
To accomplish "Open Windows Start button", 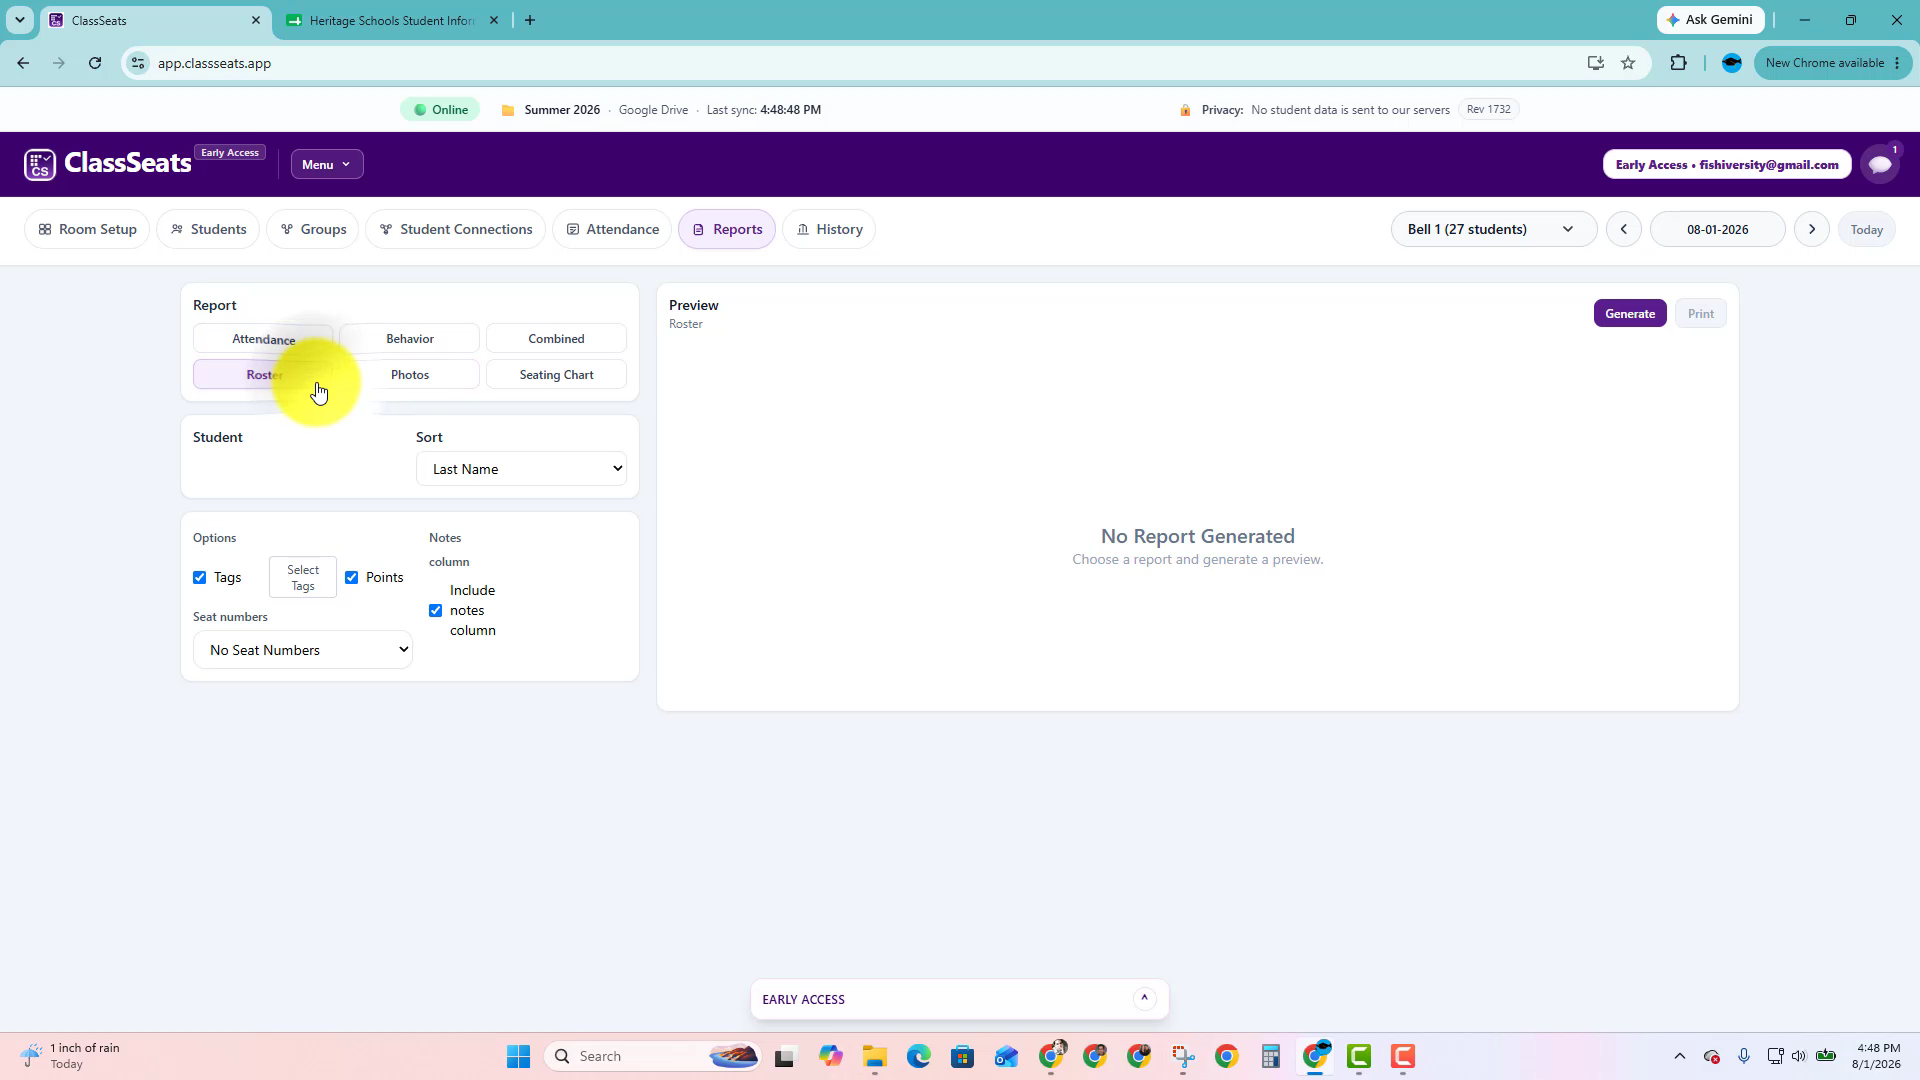I will [518, 1056].
